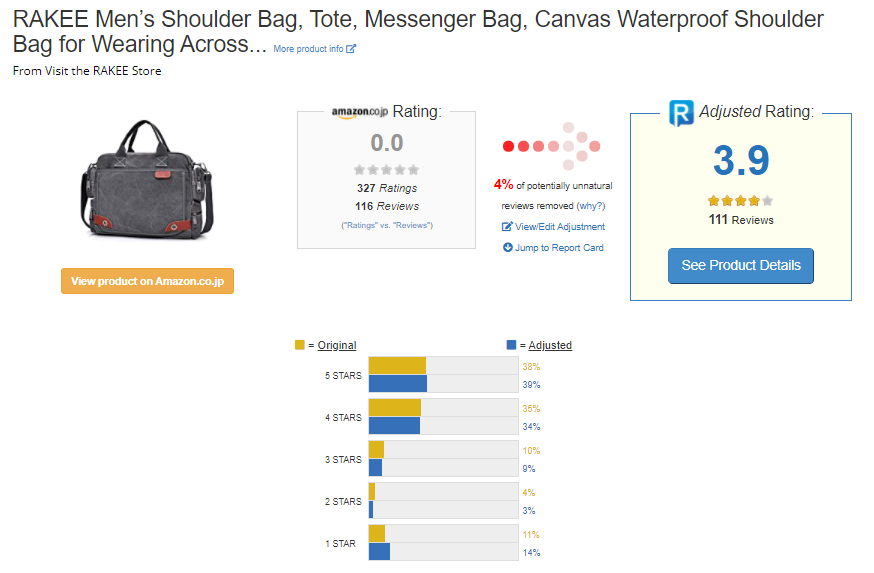Click the down arrow icon for Jump to Report Card
The height and width of the screenshot is (573, 874).
507,248
